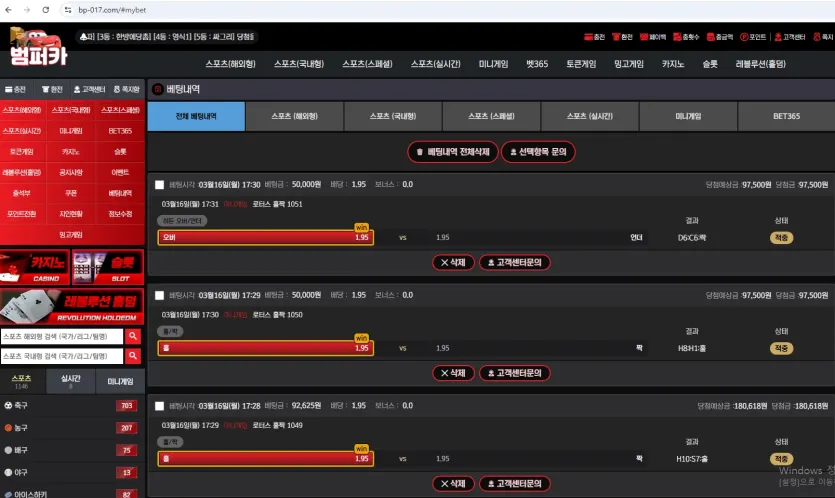Switch to the 스포츠 (해외형) history tab

click(294, 116)
